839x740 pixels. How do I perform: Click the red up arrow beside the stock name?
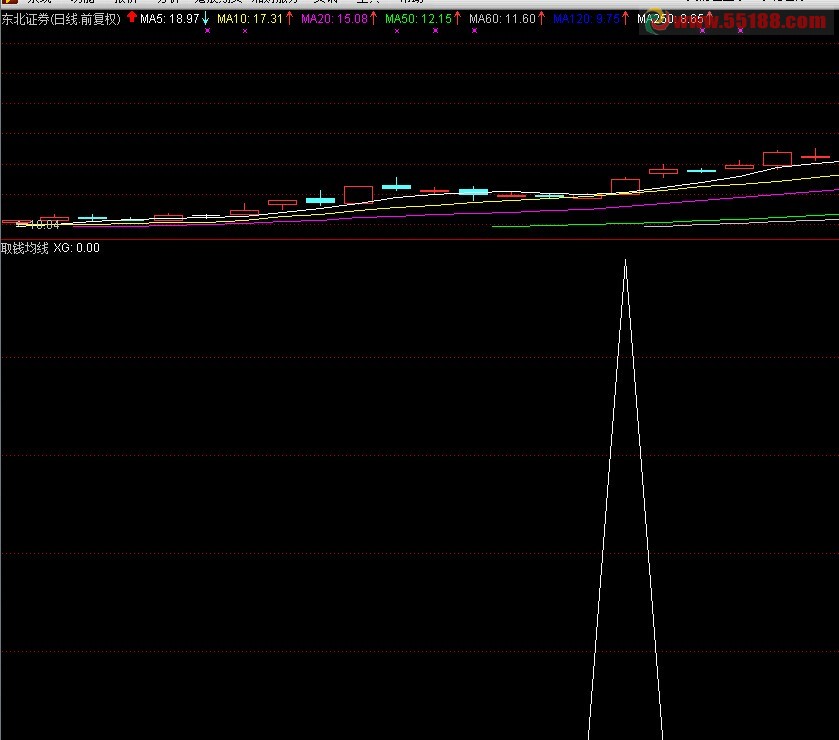point(132,17)
